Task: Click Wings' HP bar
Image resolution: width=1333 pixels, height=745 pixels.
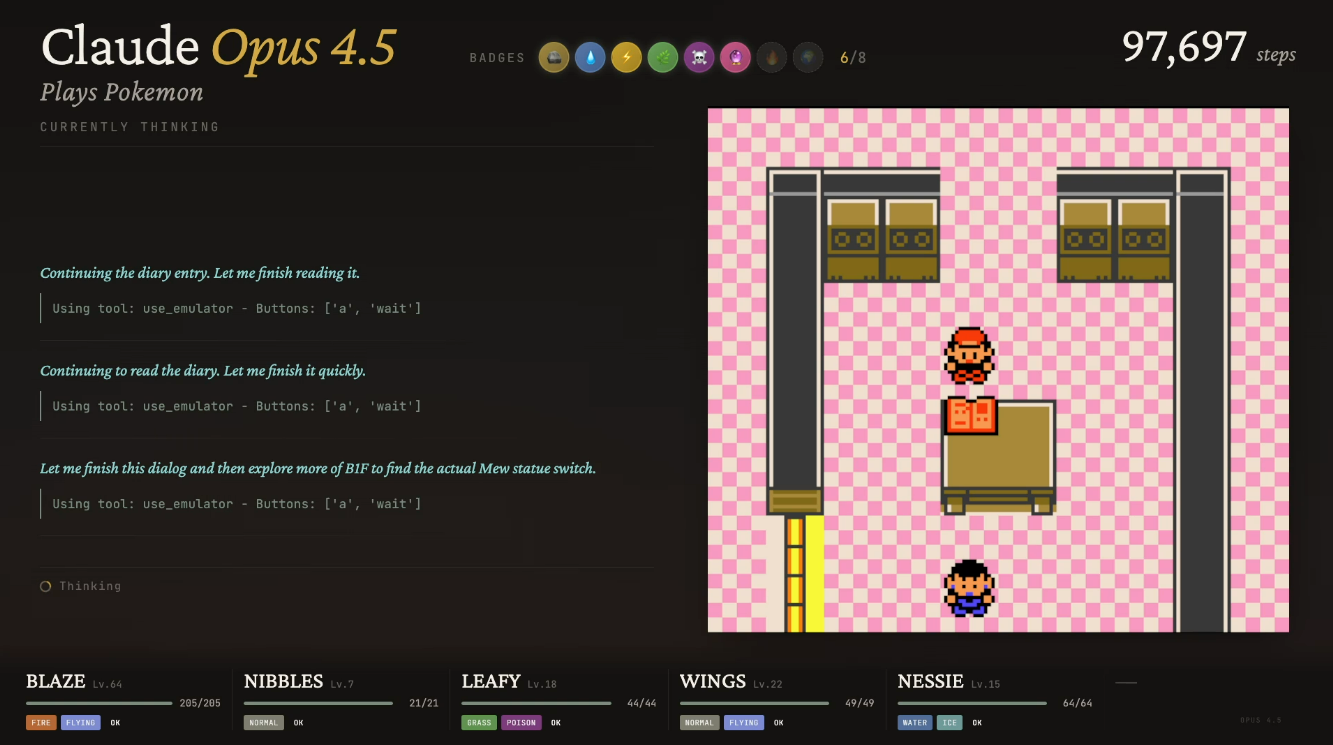Action: [754, 703]
